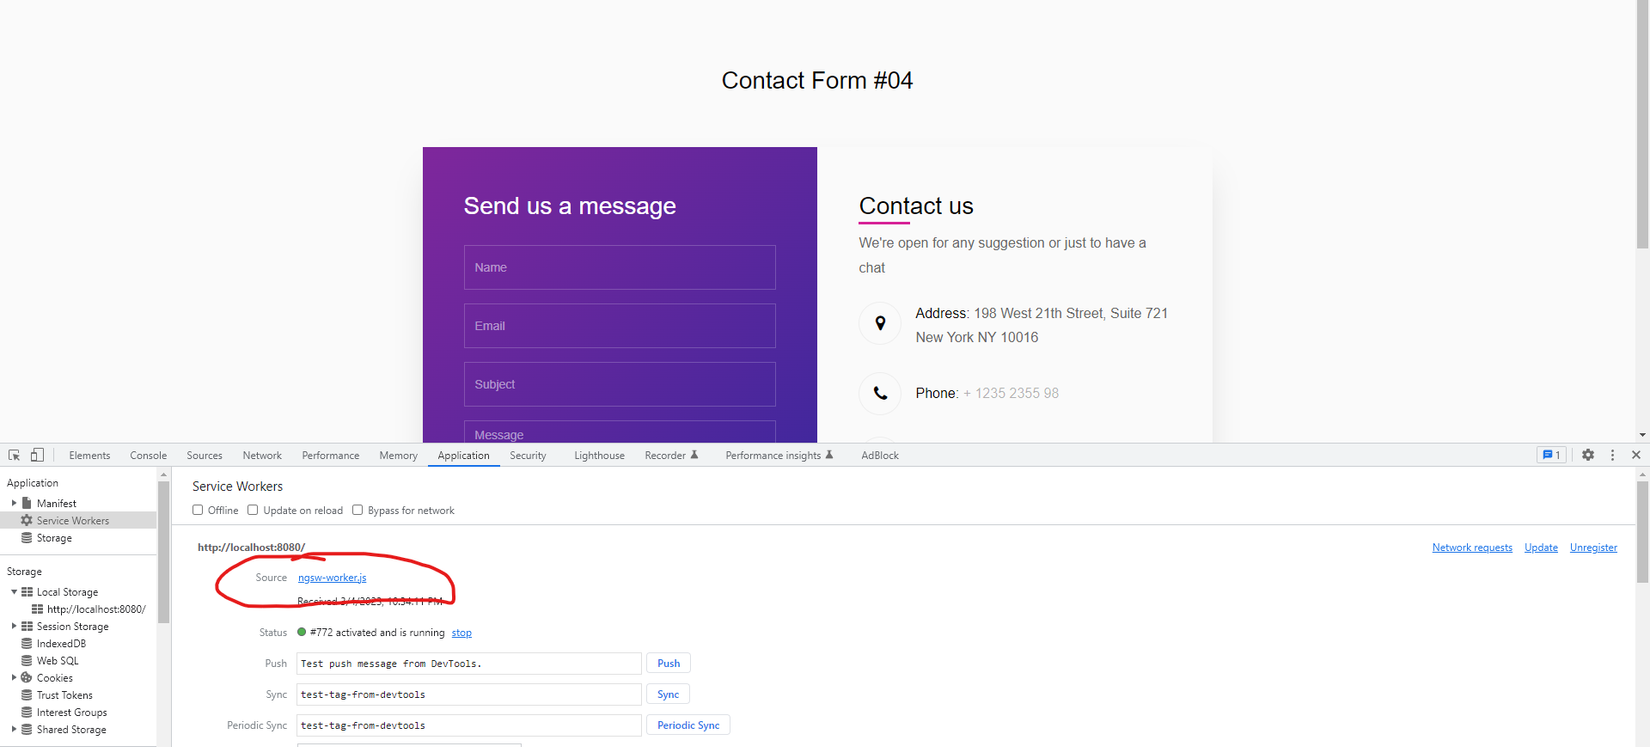Click the Interest Groups database icon

27,712
